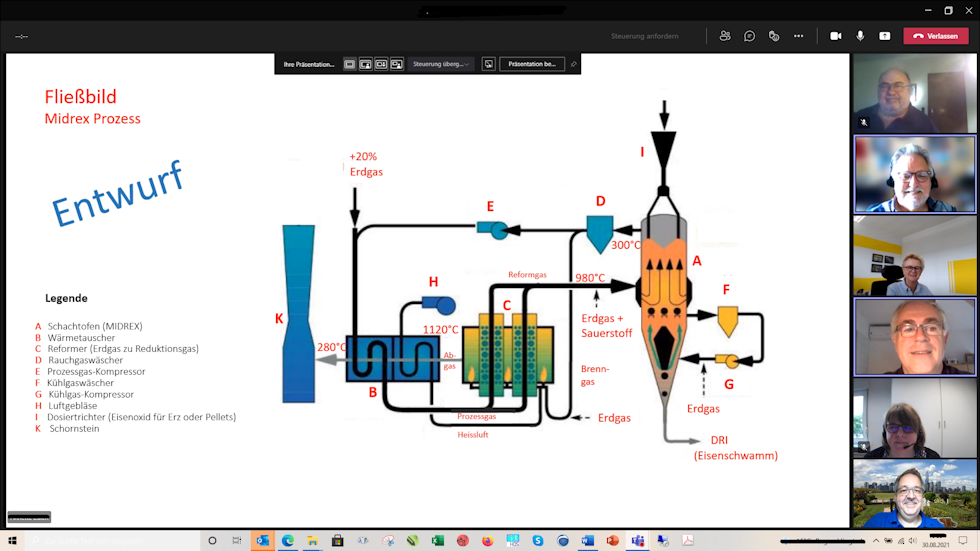The image size is (980, 551).
Task: Click legend entry Rauchgaswäscher
Action: click(x=86, y=360)
